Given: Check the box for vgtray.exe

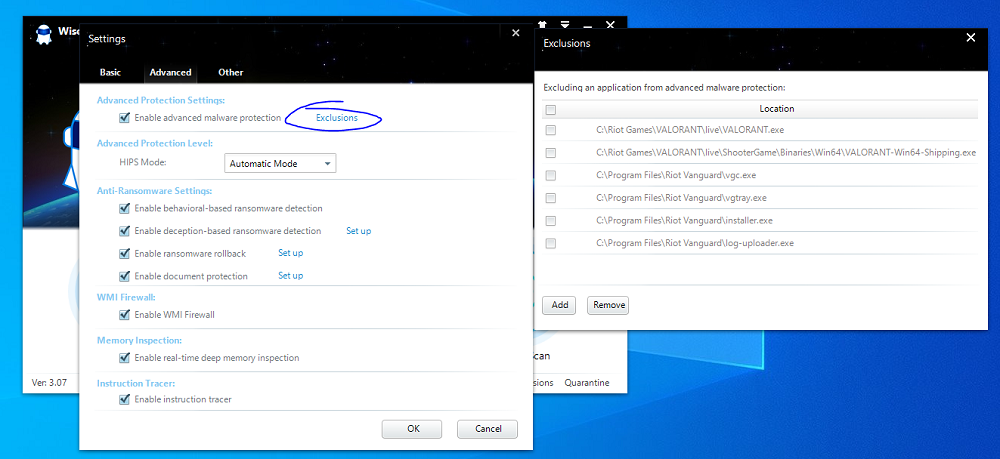Looking at the screenshot, I should (x=551, y=198).
